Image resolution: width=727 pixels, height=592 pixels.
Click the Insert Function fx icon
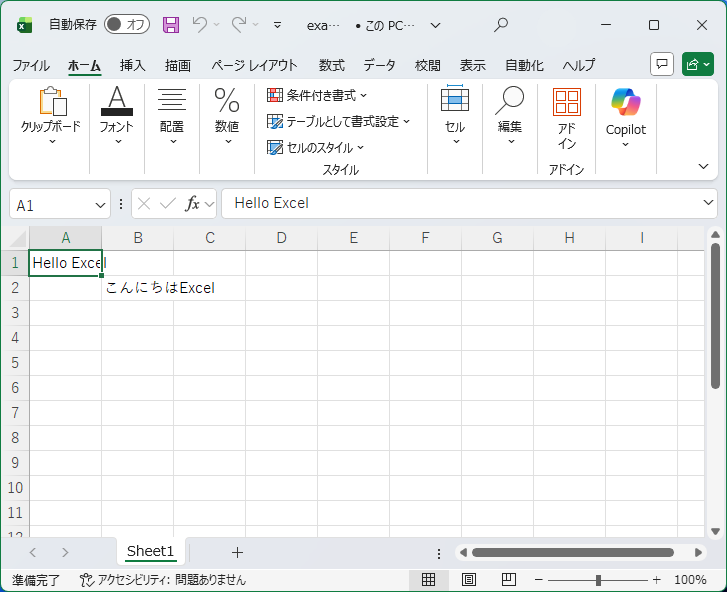click(192, 204)
